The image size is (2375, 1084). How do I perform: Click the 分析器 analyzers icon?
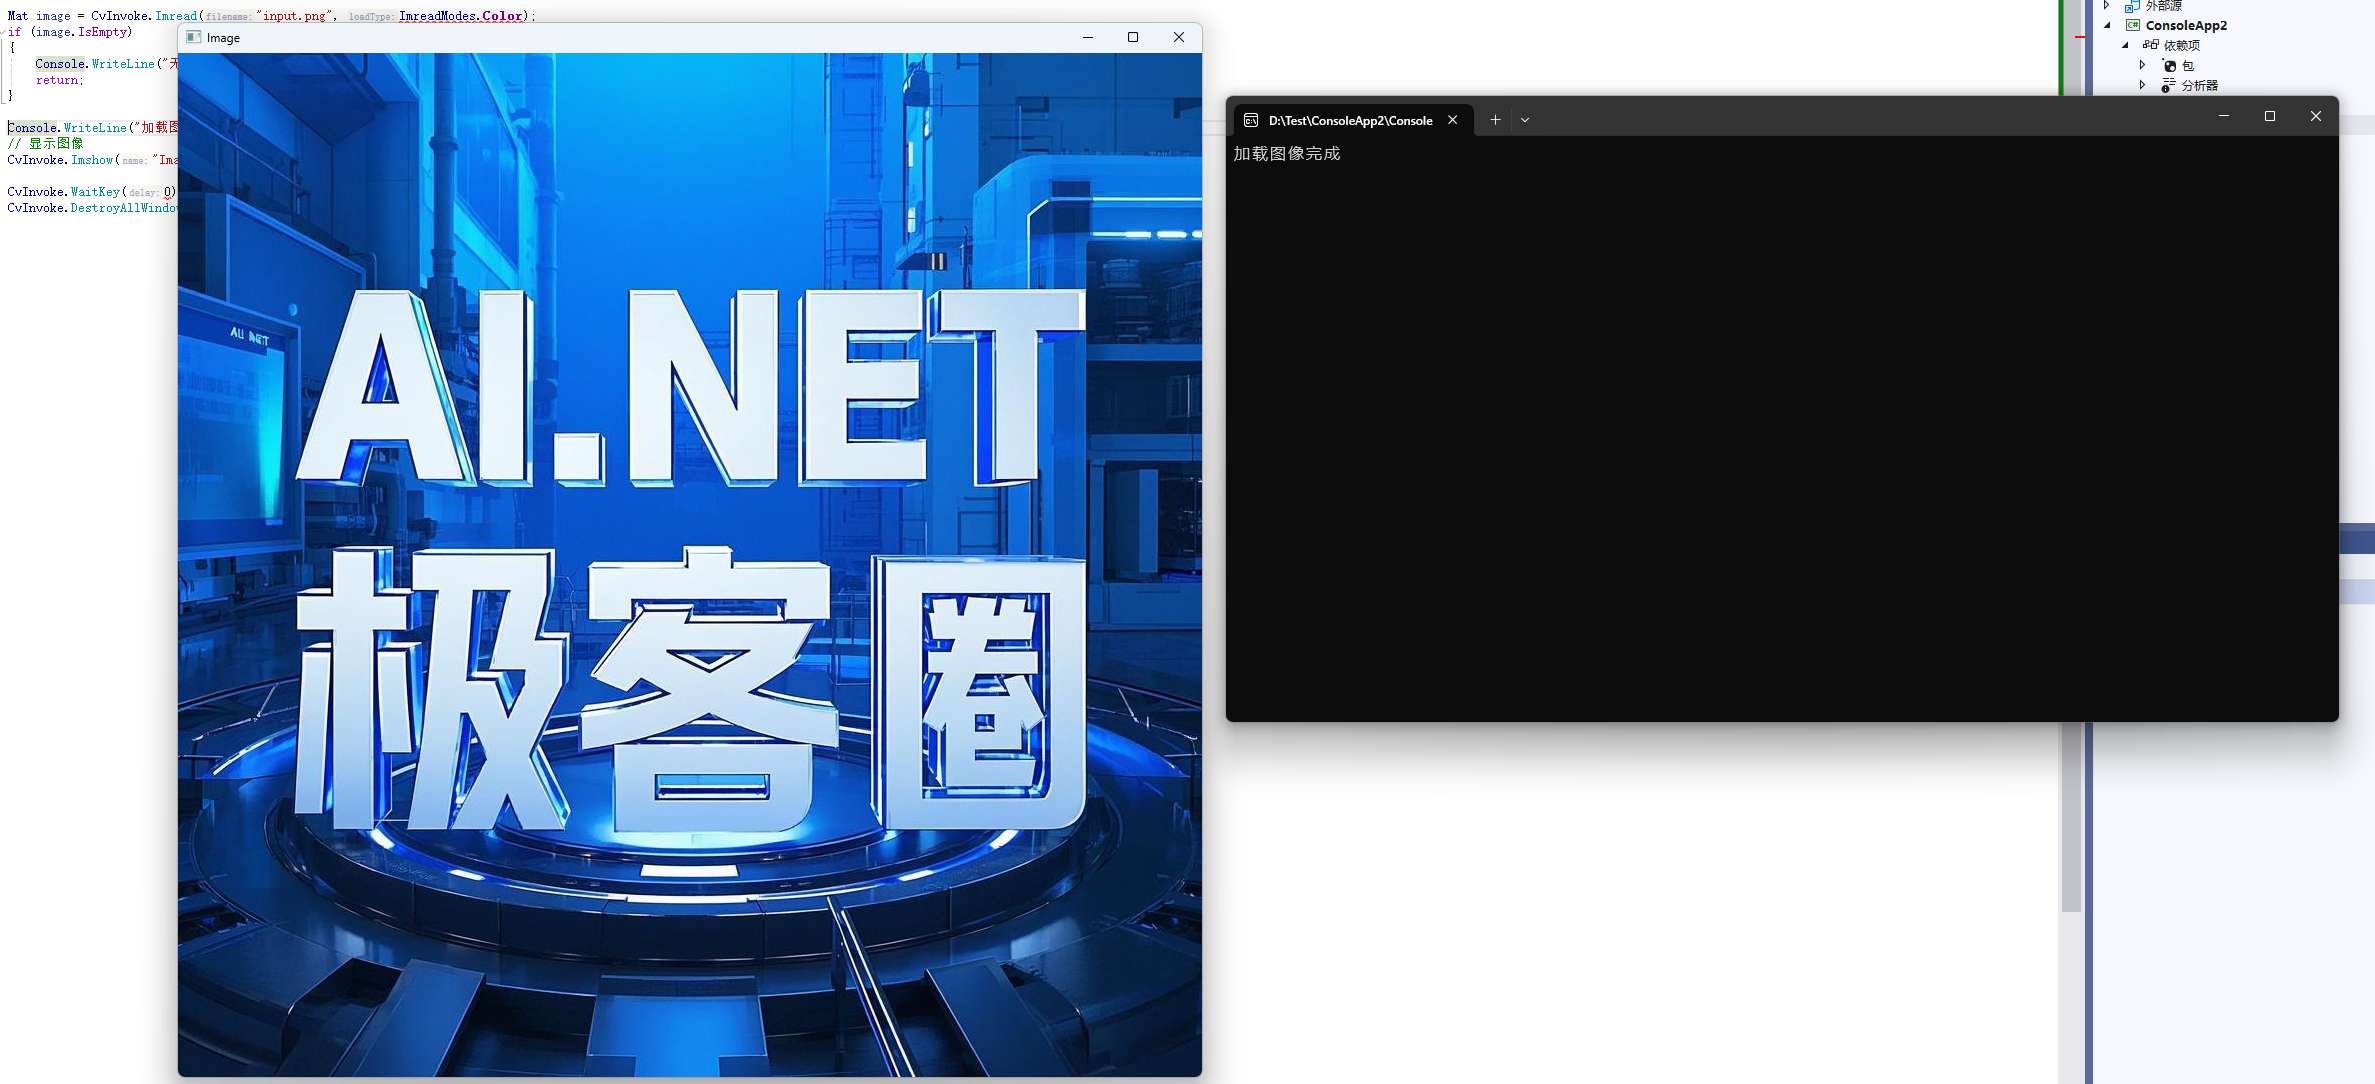tap(2170, 84)
